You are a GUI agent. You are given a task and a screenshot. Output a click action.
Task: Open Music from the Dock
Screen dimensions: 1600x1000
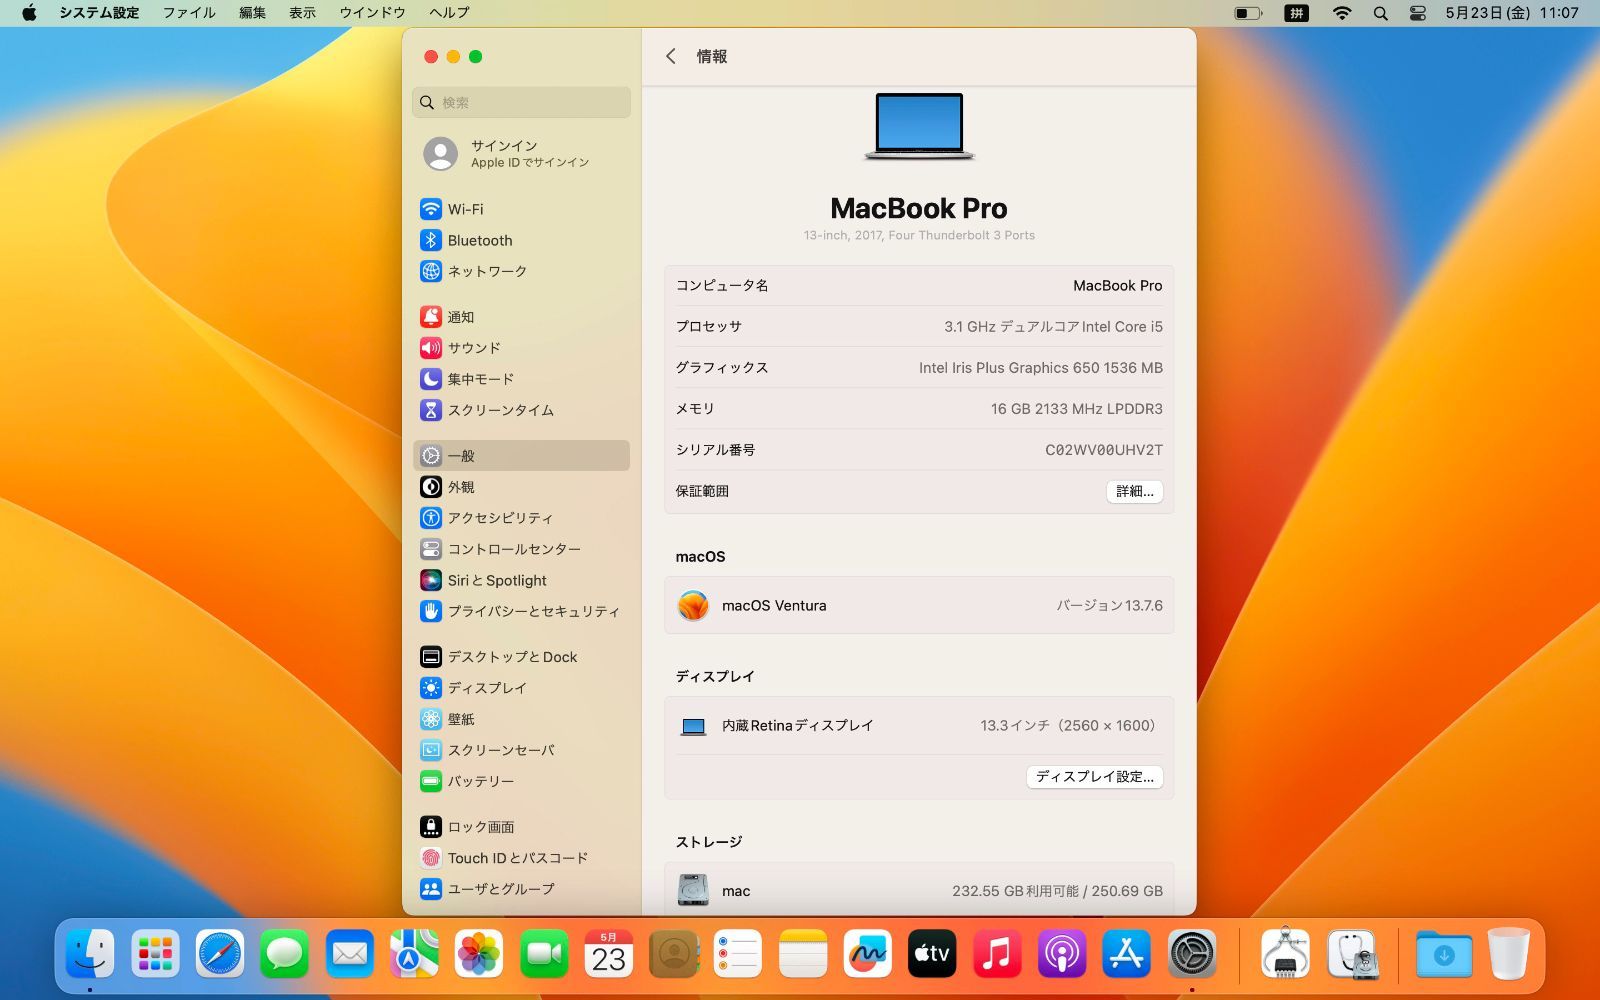997,954
